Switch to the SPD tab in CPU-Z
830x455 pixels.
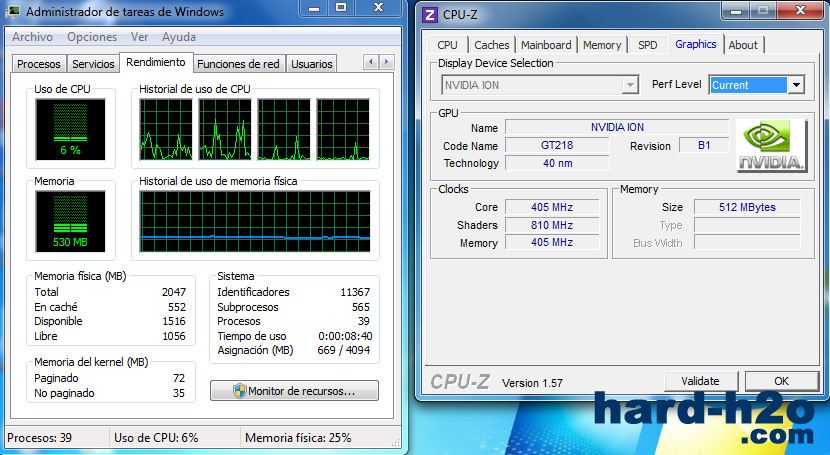[647, 45]
